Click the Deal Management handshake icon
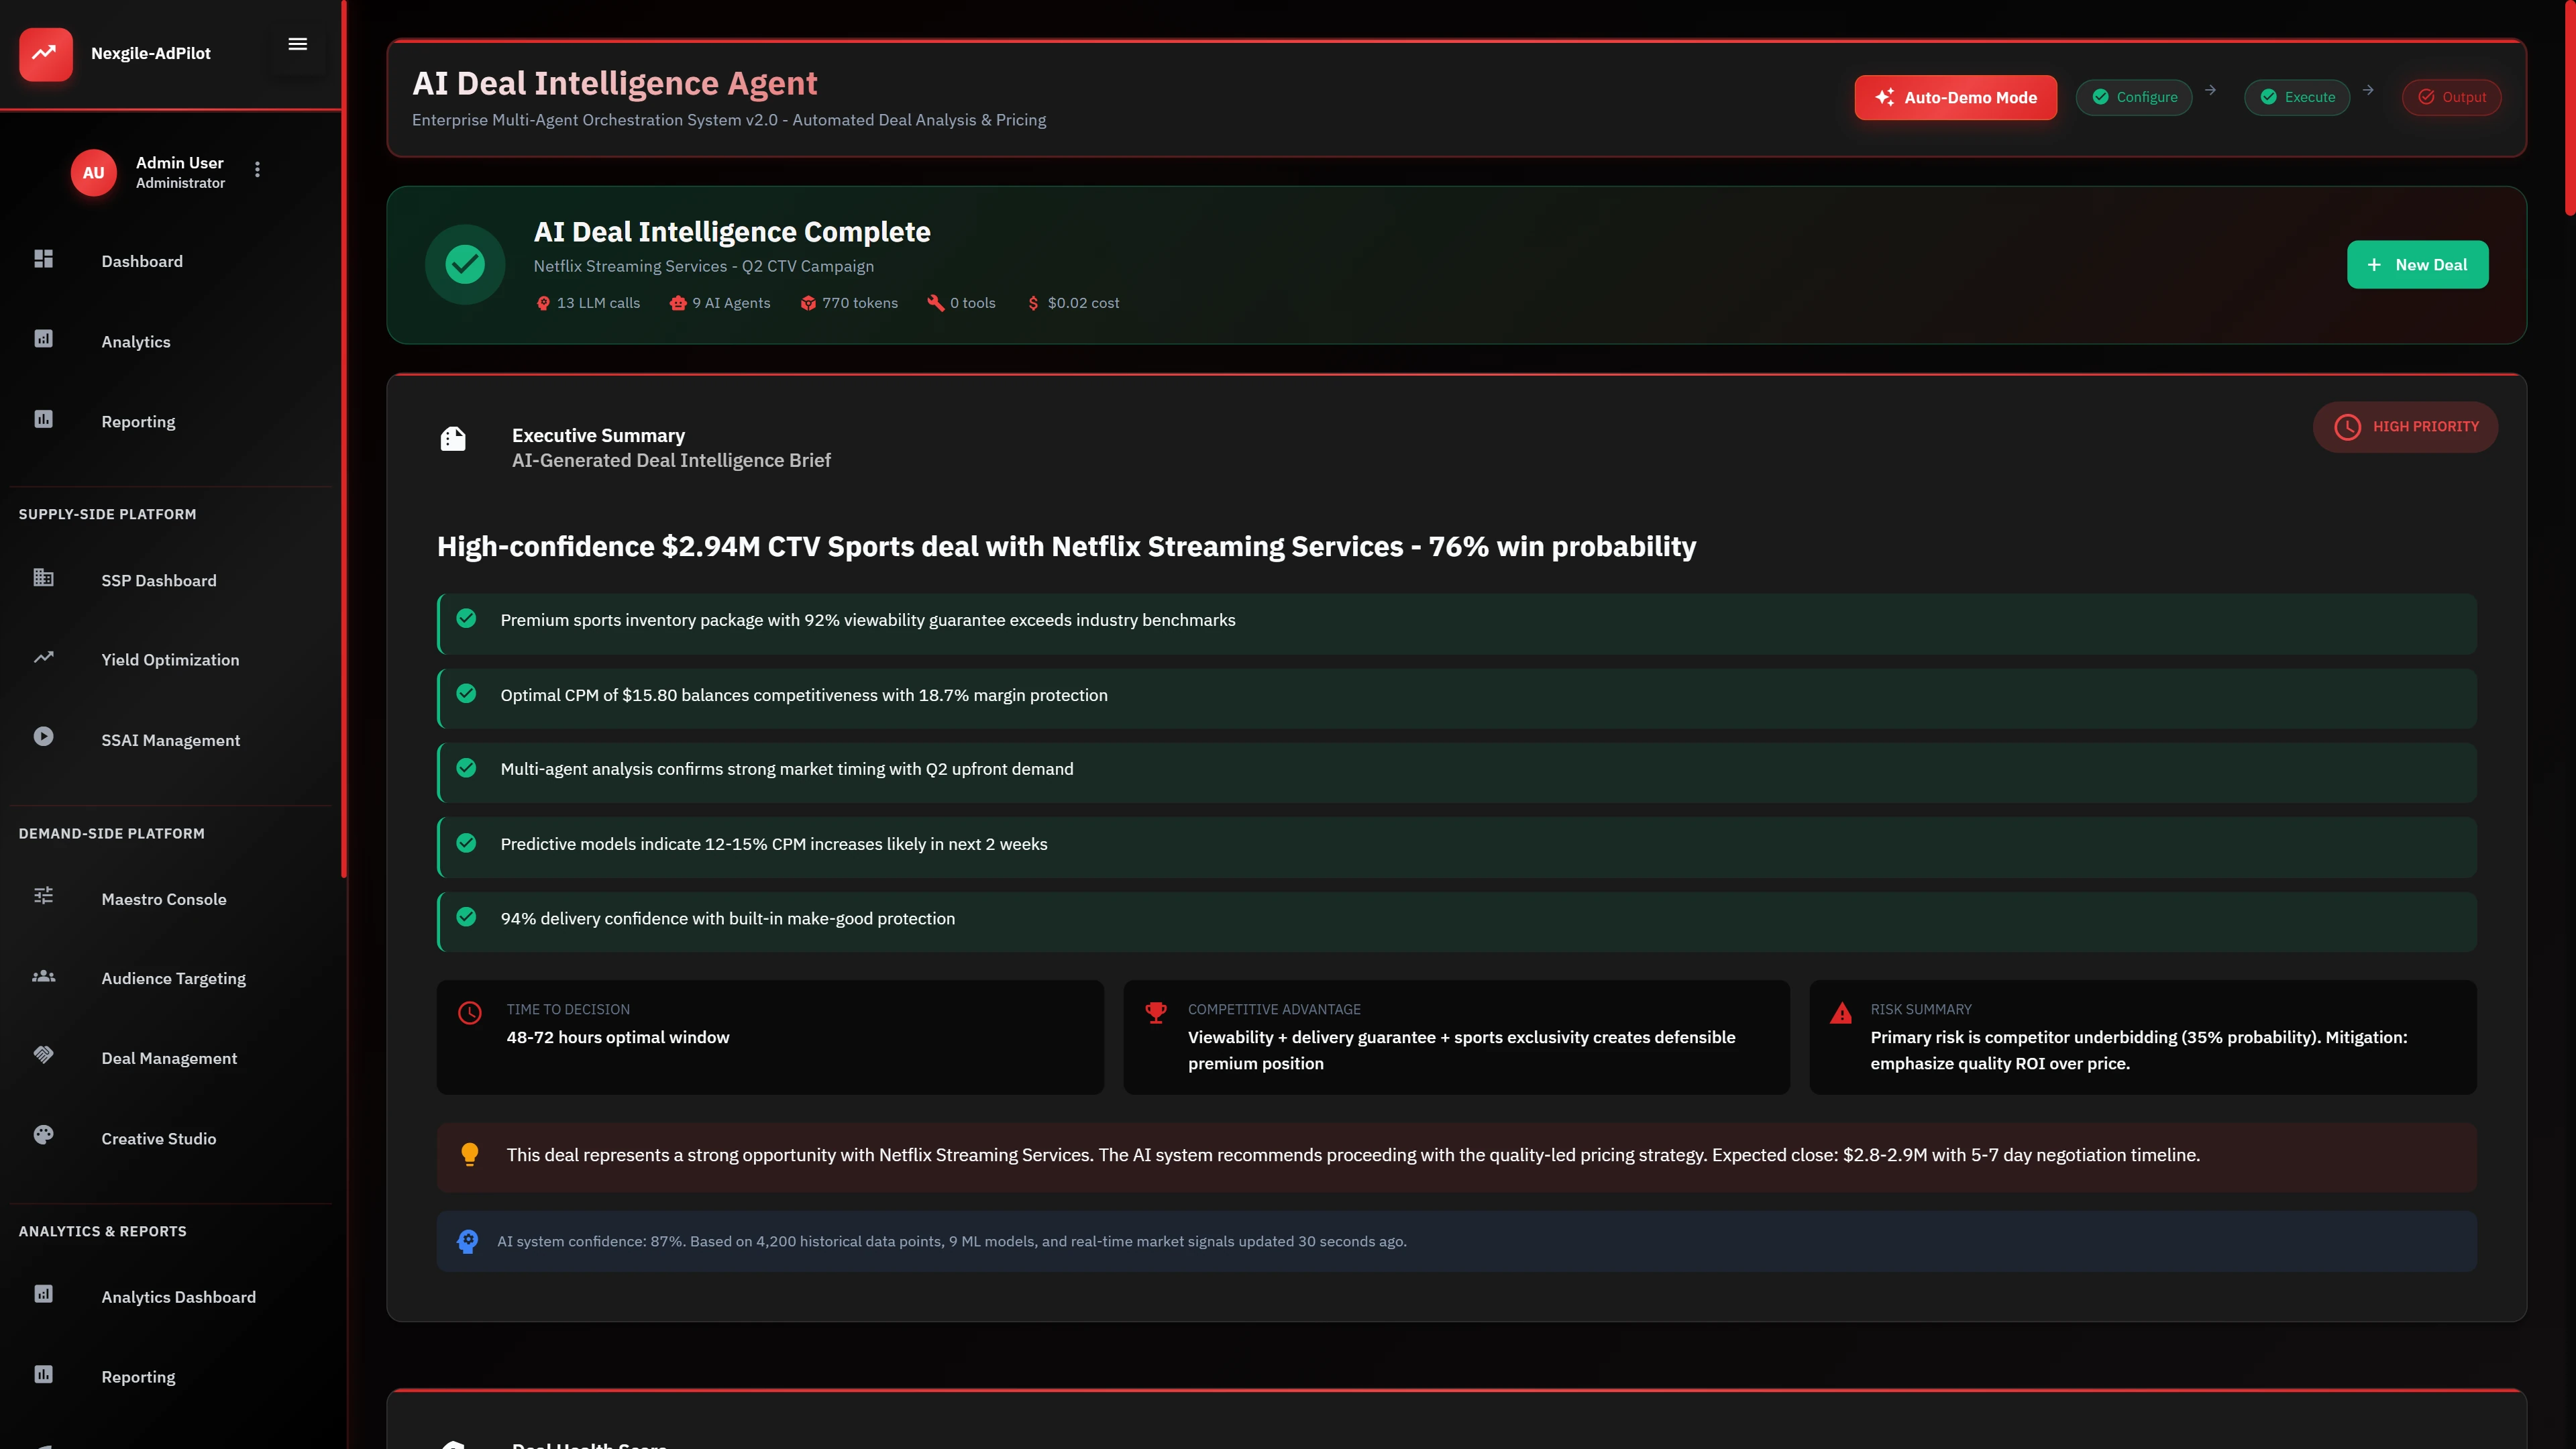 coord(43,1055)
